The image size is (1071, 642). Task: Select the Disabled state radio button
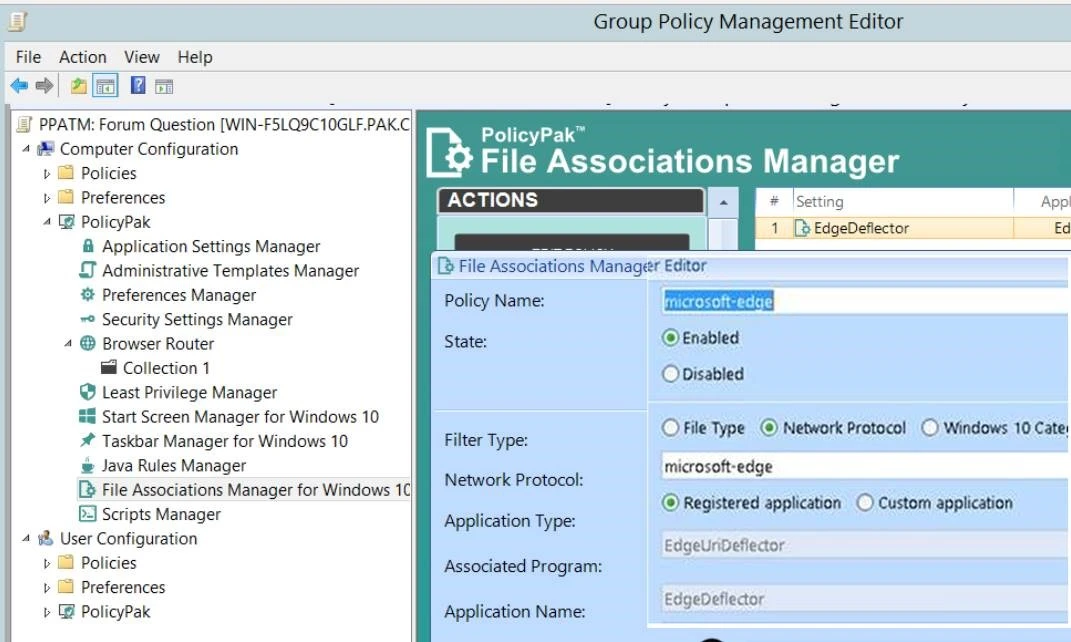coord(671,374)
